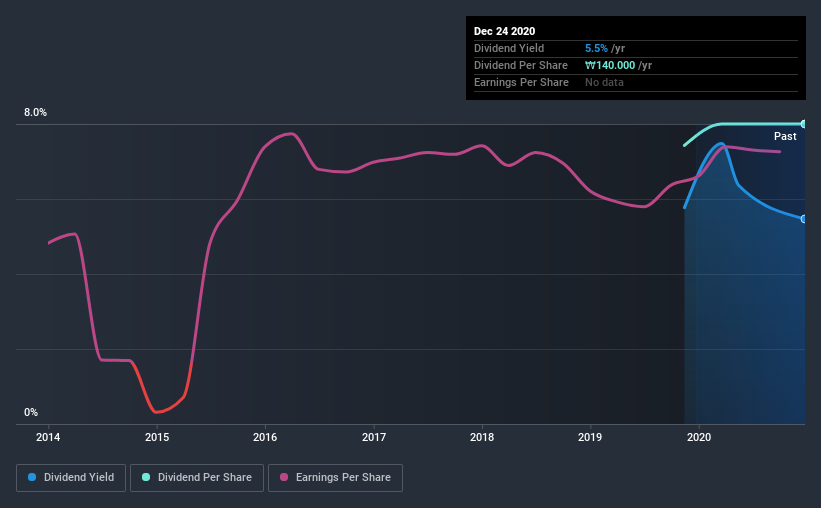Click the 2015 x-axis label
Image resolution: width=821 pixels, height=508 pixels.
tap(157, 437)
